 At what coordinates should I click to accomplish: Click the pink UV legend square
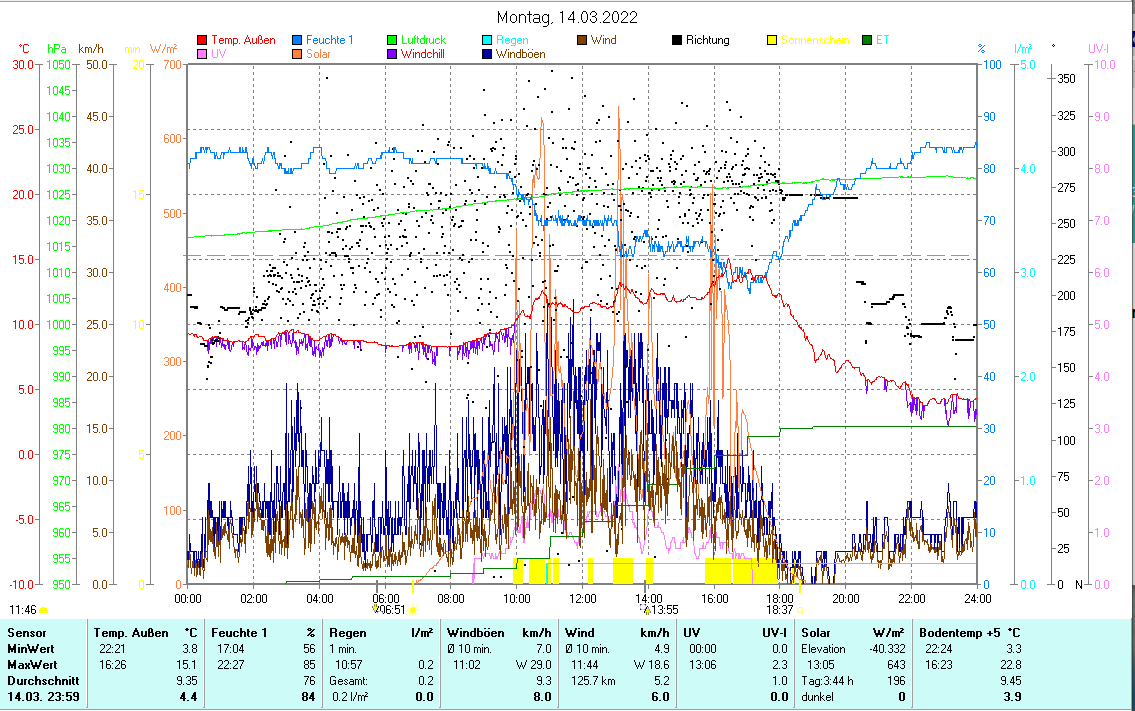tap(203, 54)
